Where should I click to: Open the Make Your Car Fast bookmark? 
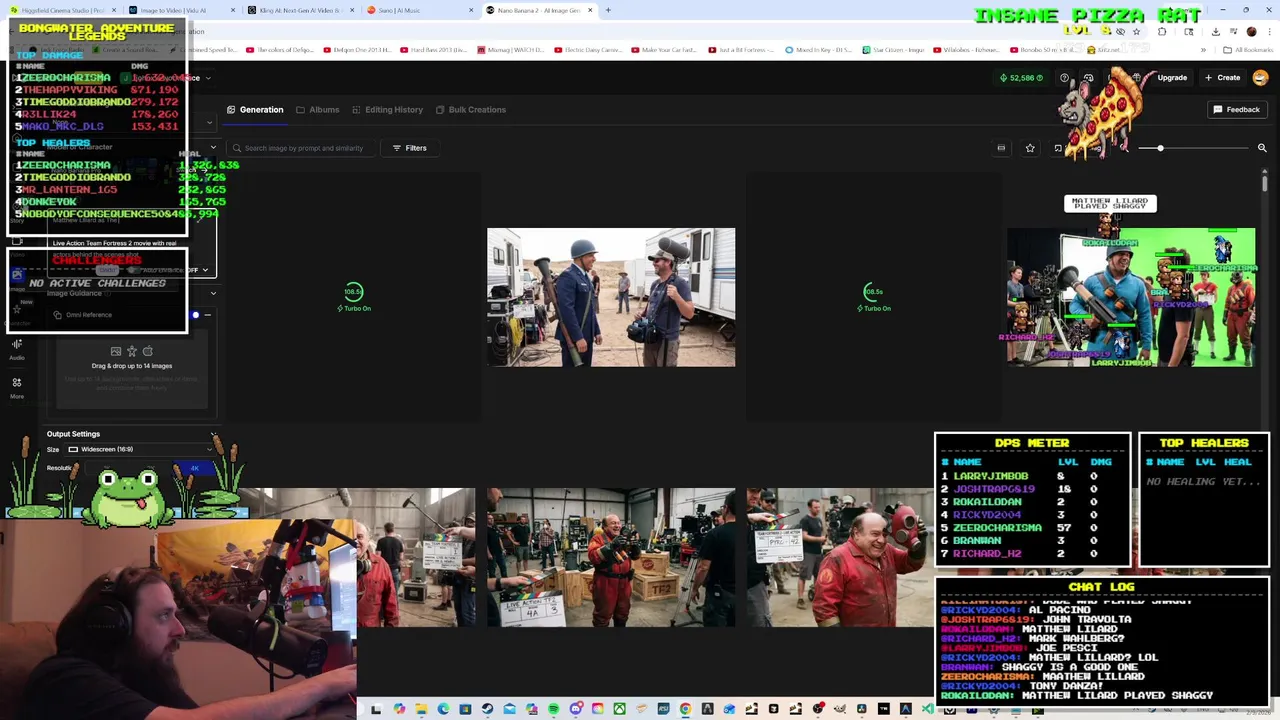pos(663,49)
